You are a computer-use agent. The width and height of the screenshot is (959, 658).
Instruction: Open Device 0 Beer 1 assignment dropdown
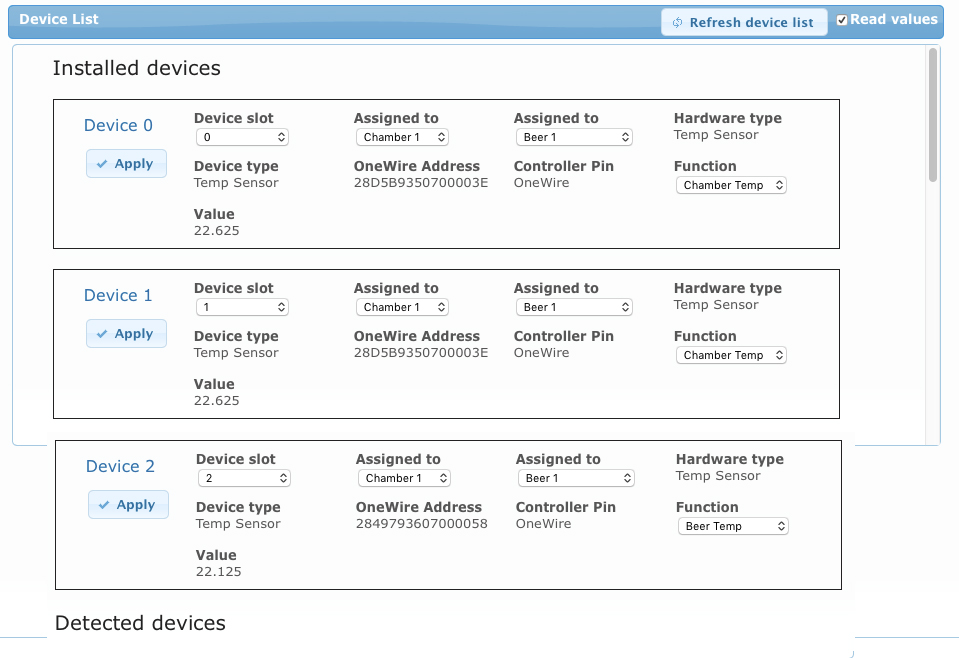574,137
